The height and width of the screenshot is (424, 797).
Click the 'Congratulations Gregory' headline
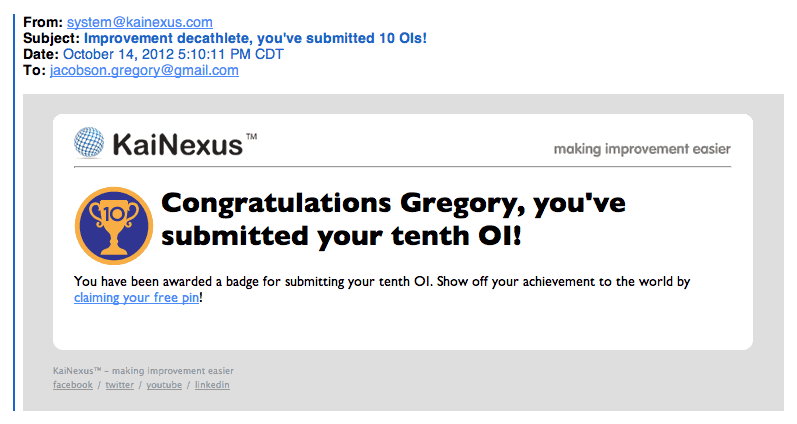click(x=392, y=219)
